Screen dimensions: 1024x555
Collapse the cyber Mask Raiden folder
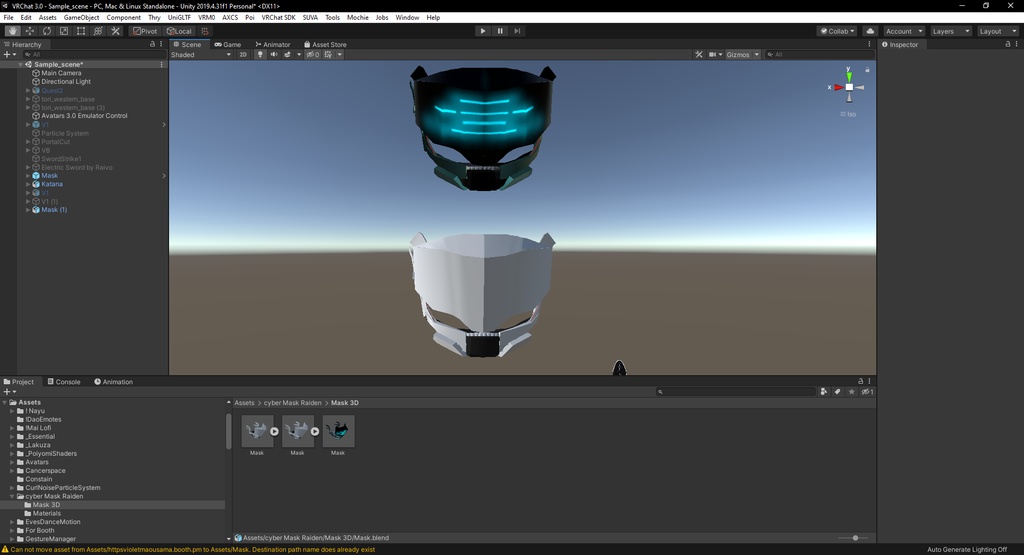point(12,496)
